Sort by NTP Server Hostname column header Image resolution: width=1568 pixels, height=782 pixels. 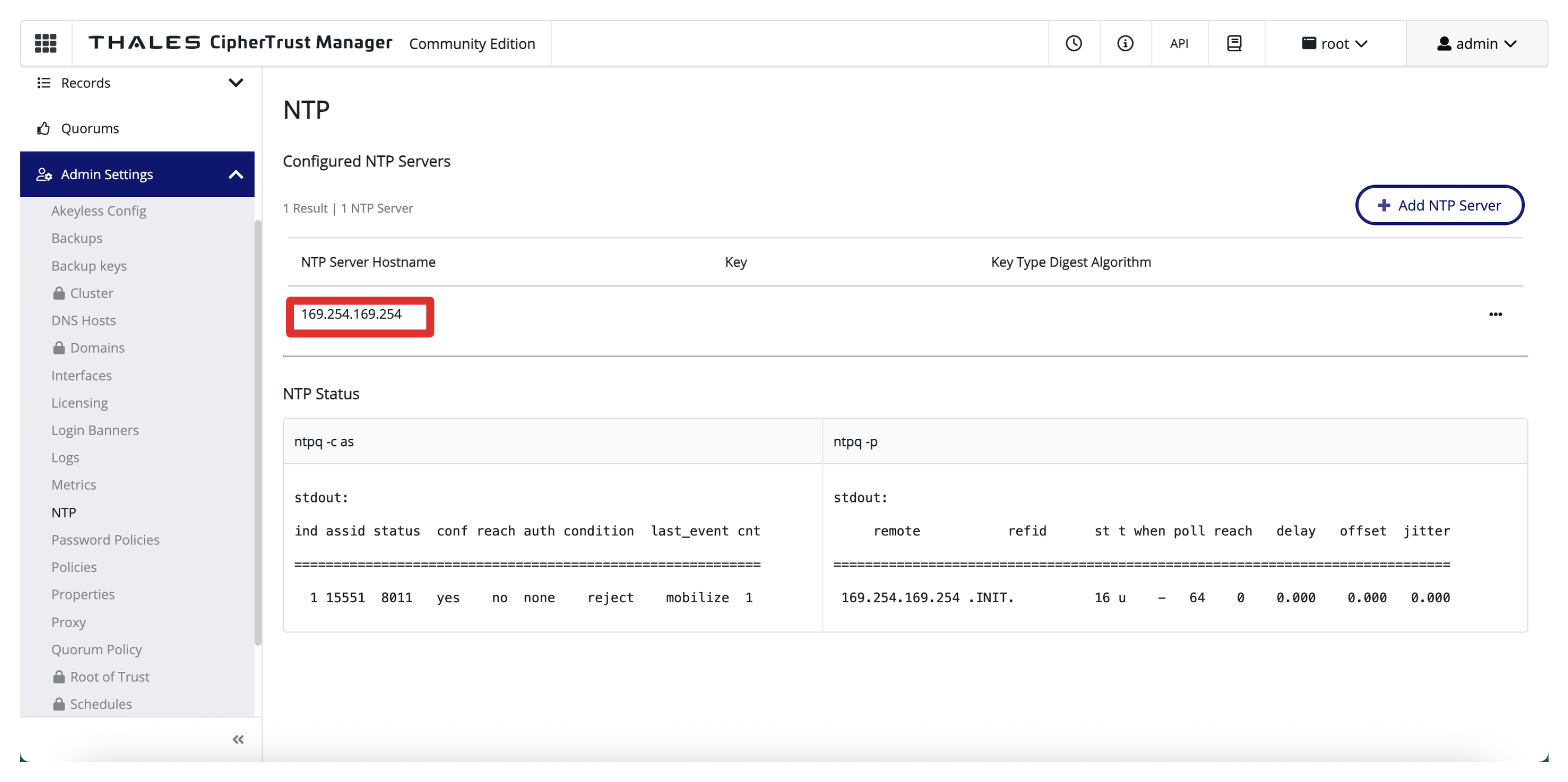point(368,262)
